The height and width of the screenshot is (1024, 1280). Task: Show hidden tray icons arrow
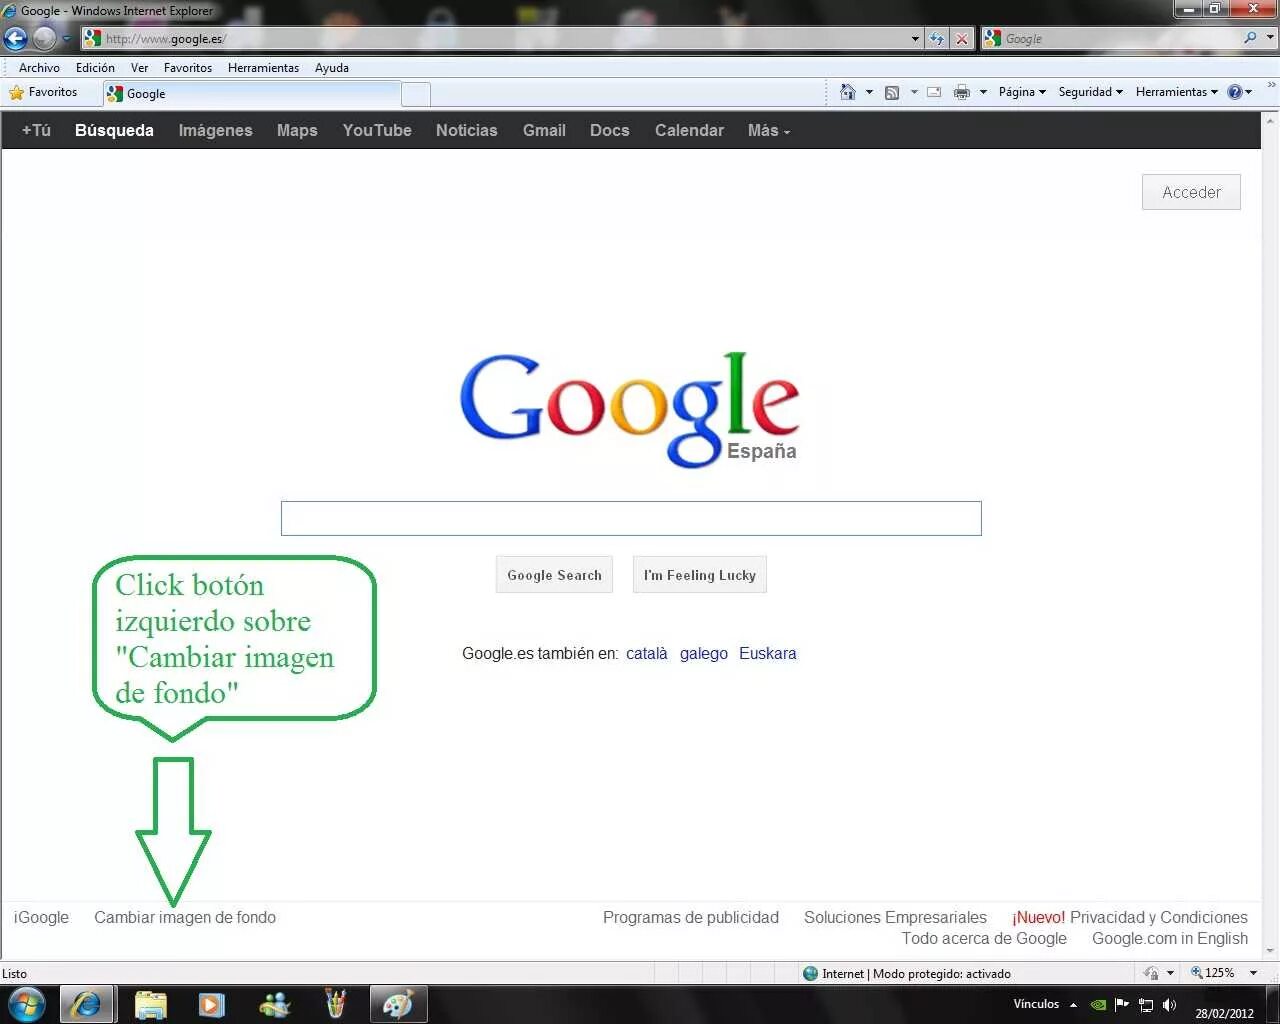[1074, 1004]
